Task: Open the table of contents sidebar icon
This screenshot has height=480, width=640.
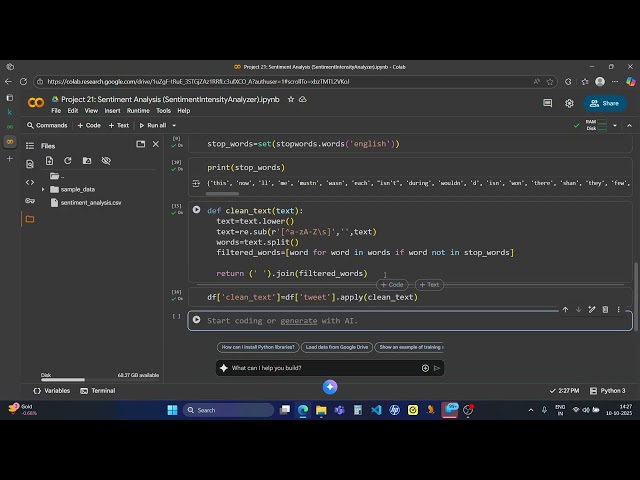Action: tap(30, 146)
